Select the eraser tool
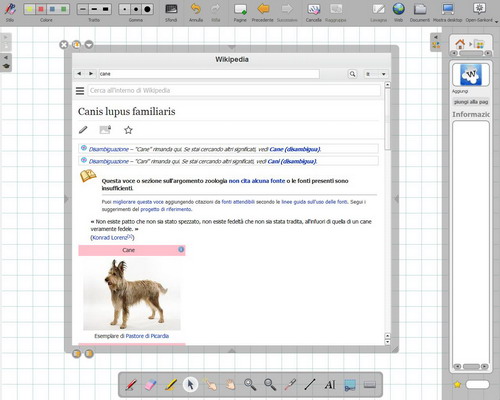Screen dimensions: 500x400 [x=151, y=385]
